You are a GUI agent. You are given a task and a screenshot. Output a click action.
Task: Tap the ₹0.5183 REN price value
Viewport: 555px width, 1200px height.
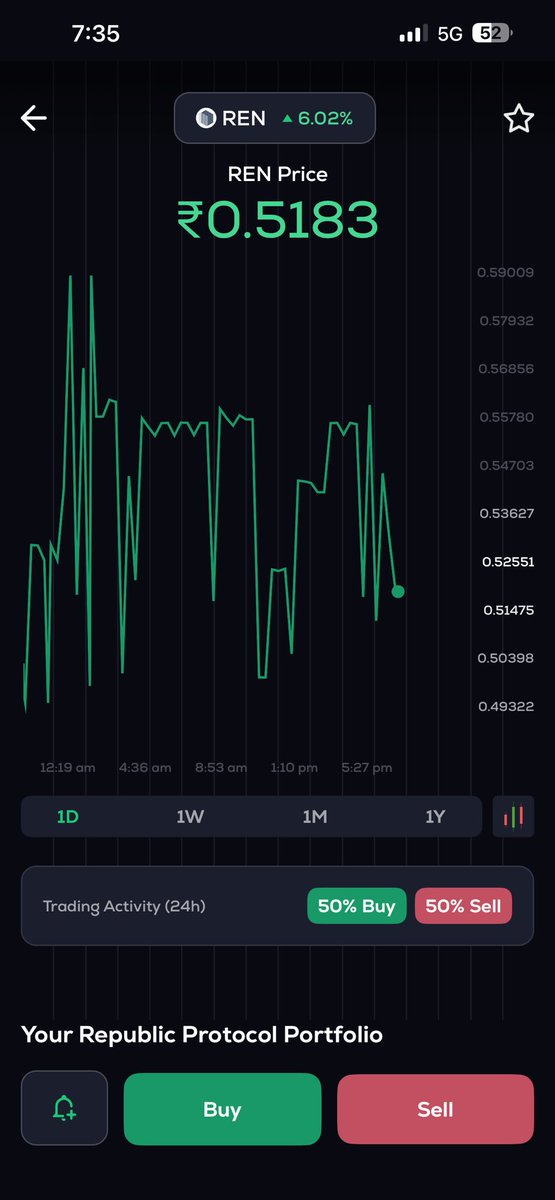click(x=277, y=220)
